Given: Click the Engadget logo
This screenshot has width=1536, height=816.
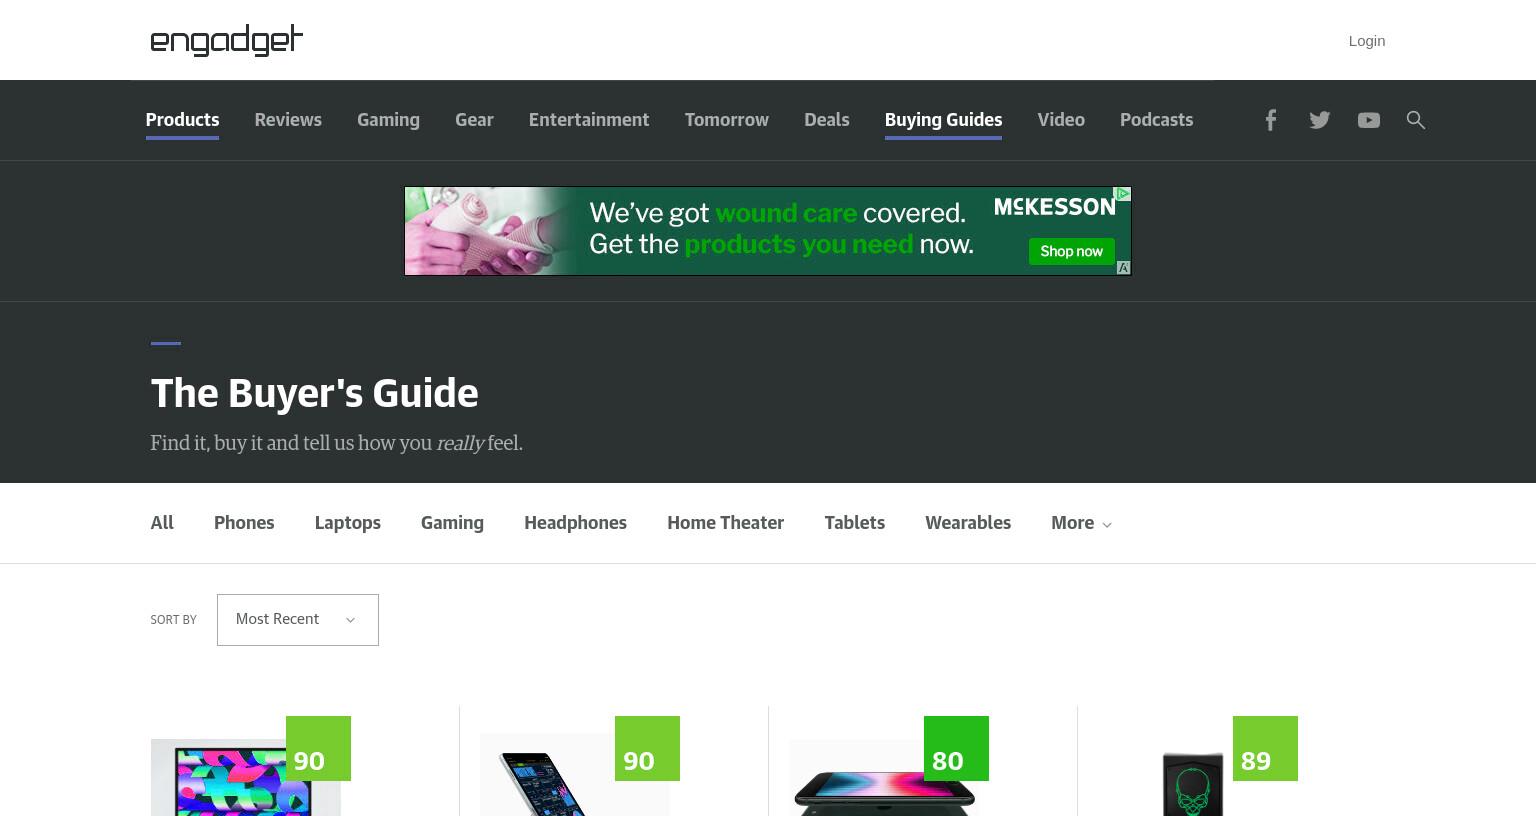Looking at the screenshot, I should [227, 40].
